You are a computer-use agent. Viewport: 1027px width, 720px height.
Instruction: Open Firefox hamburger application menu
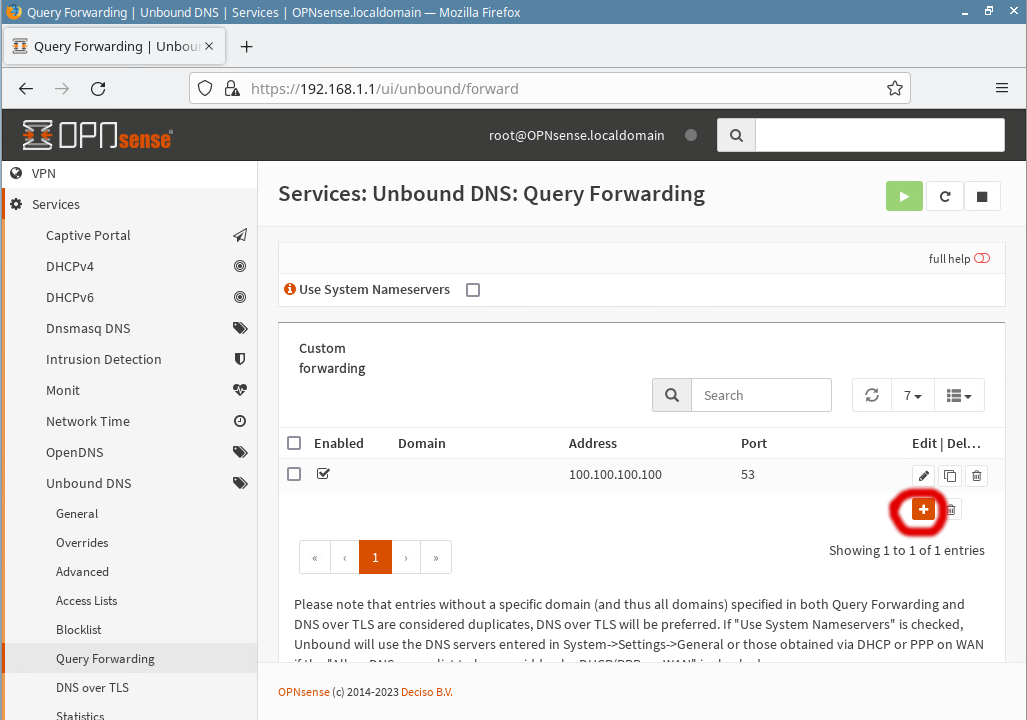click(x=1001, y=88)
